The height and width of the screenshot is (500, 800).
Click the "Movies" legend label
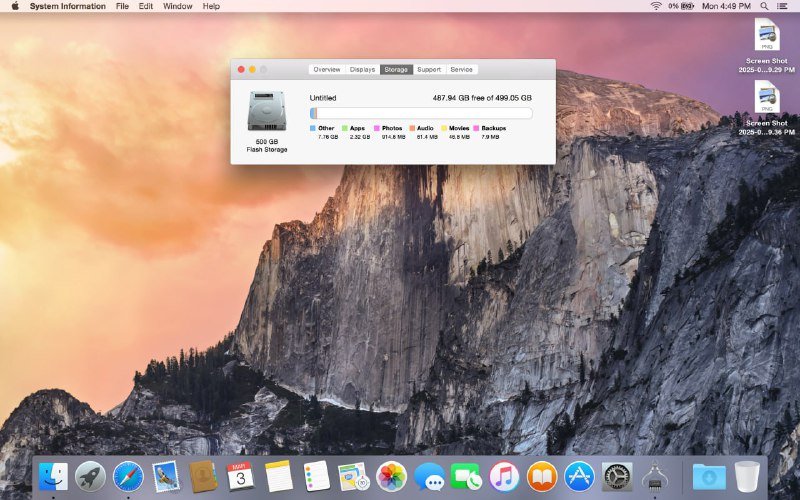(459, 129)
